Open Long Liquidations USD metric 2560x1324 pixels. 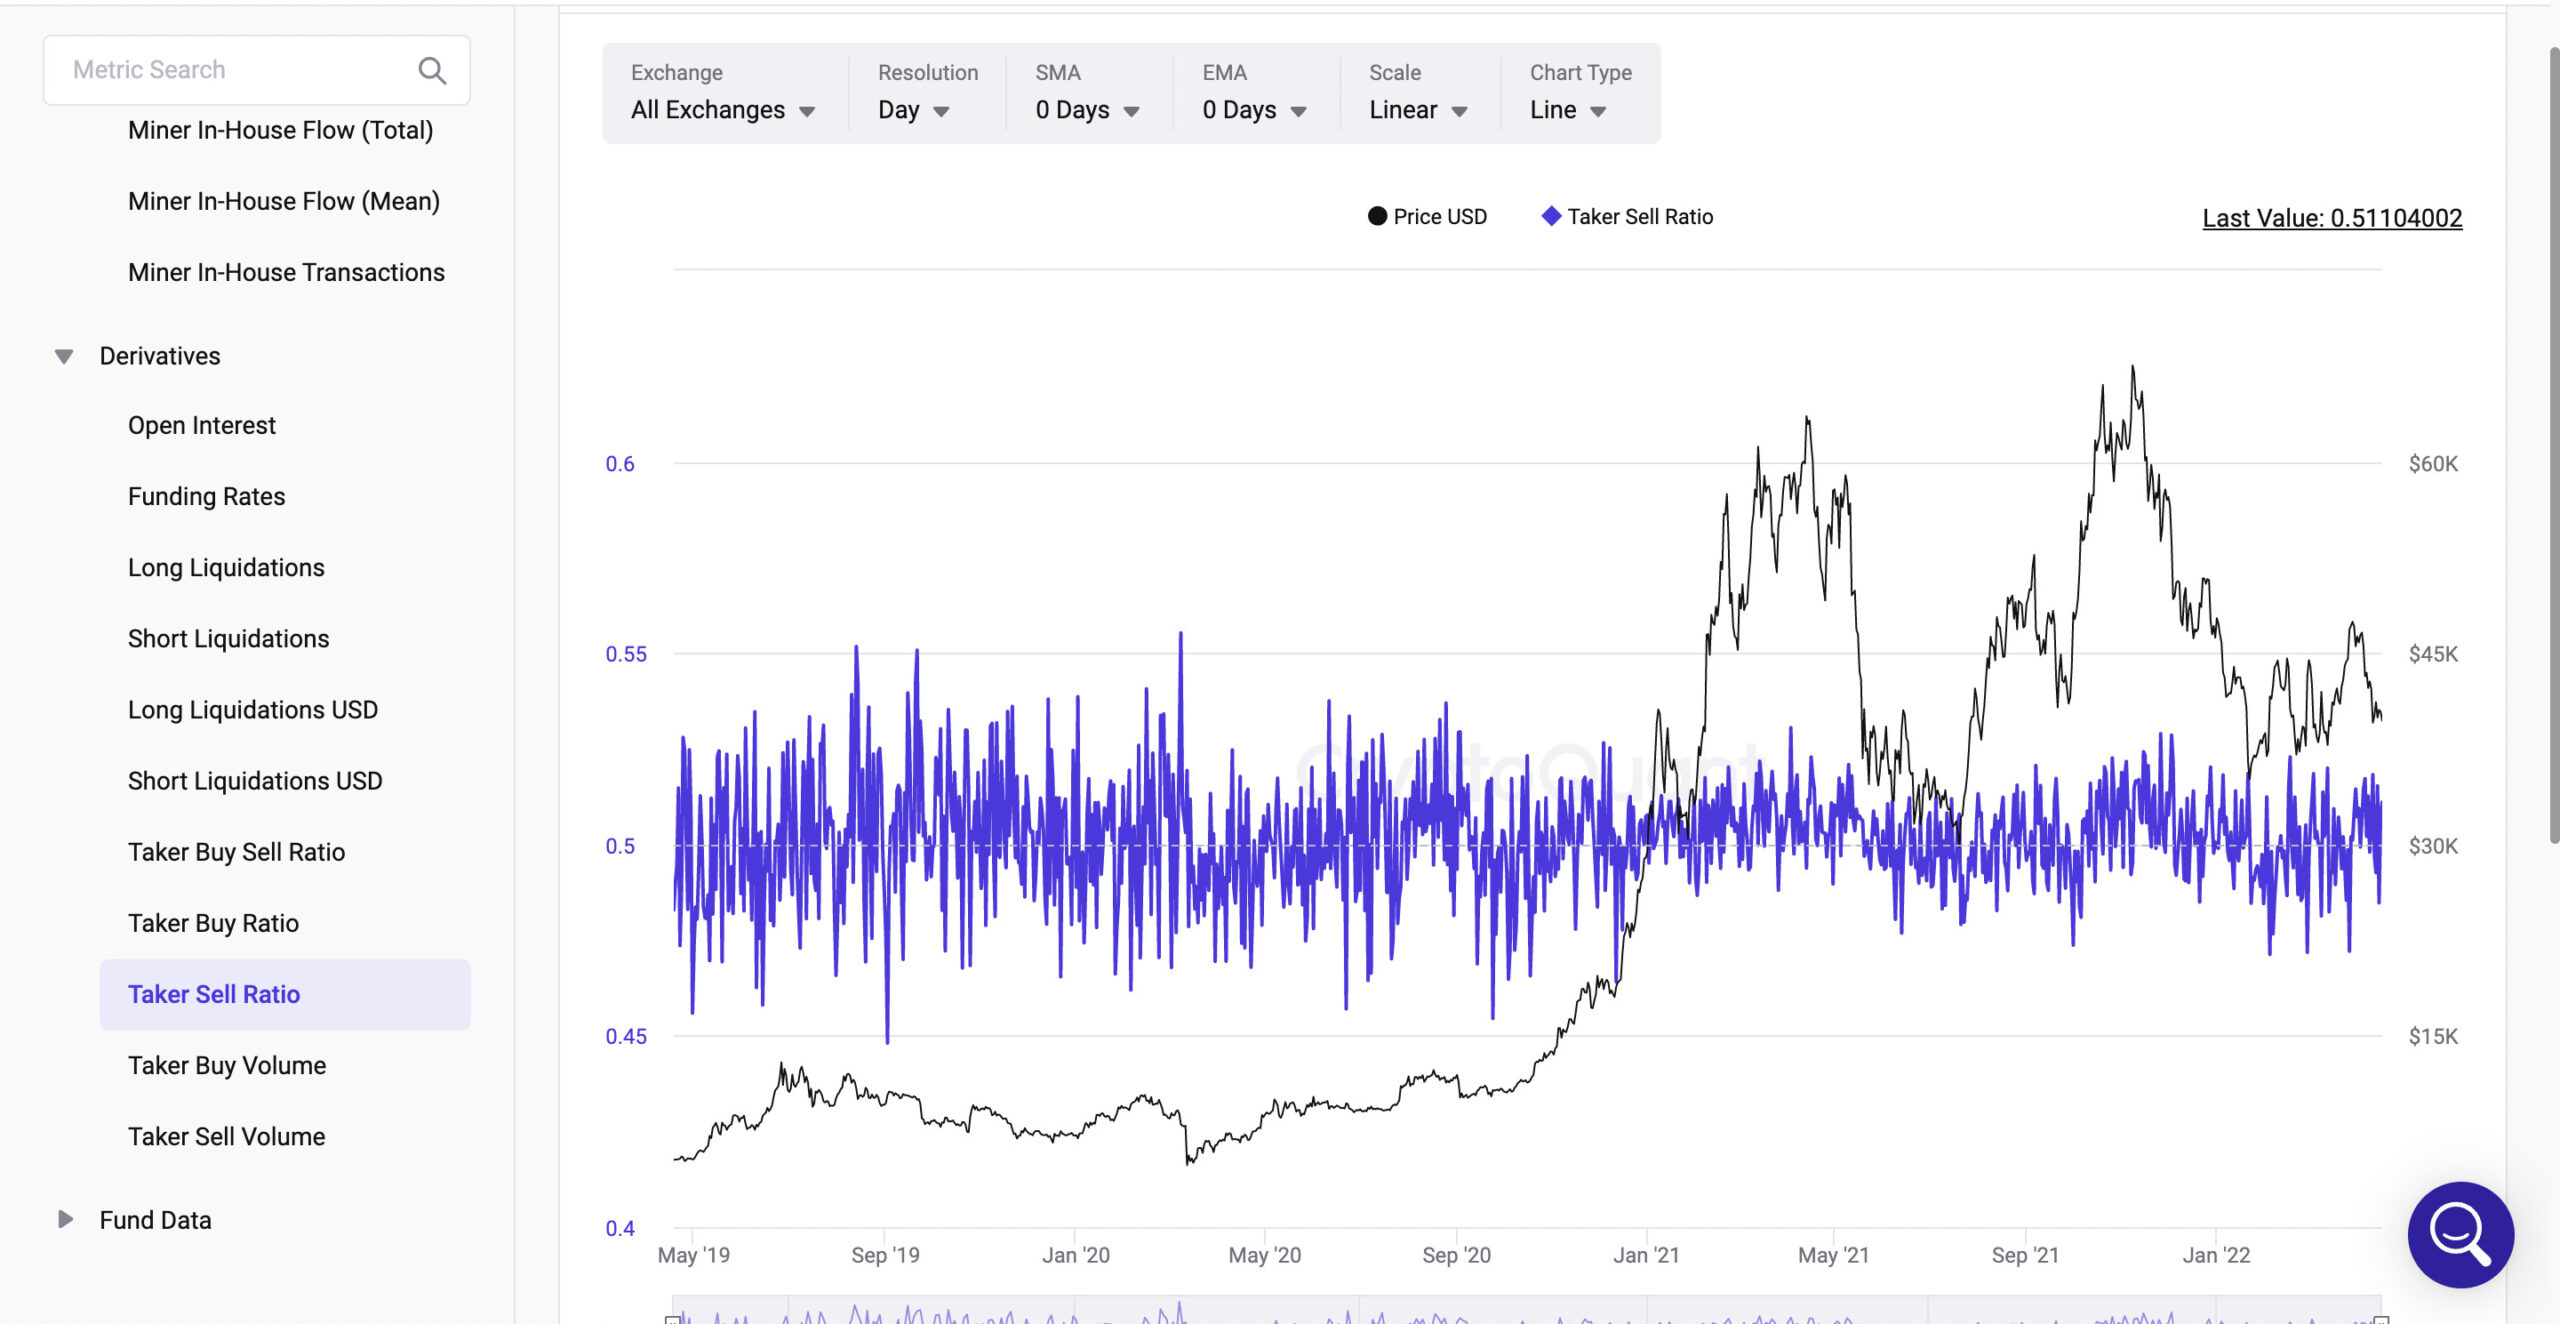tap(253, 709)
